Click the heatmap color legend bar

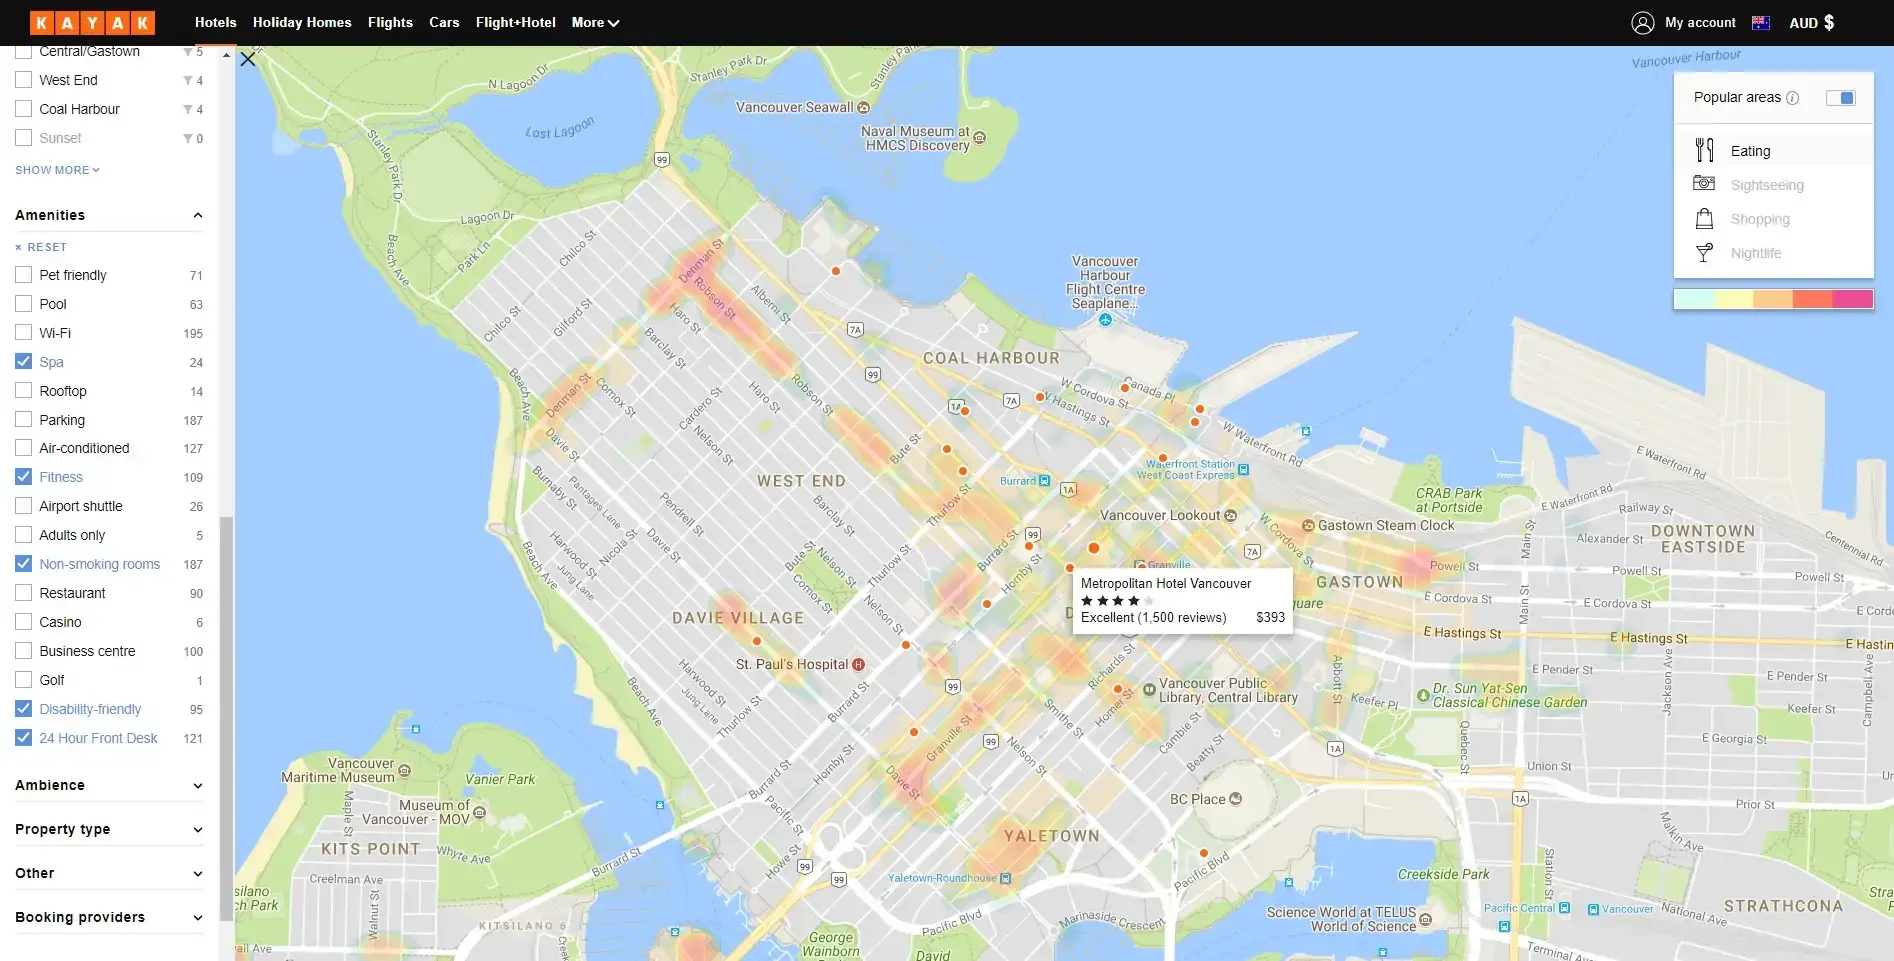(1773, 299)
